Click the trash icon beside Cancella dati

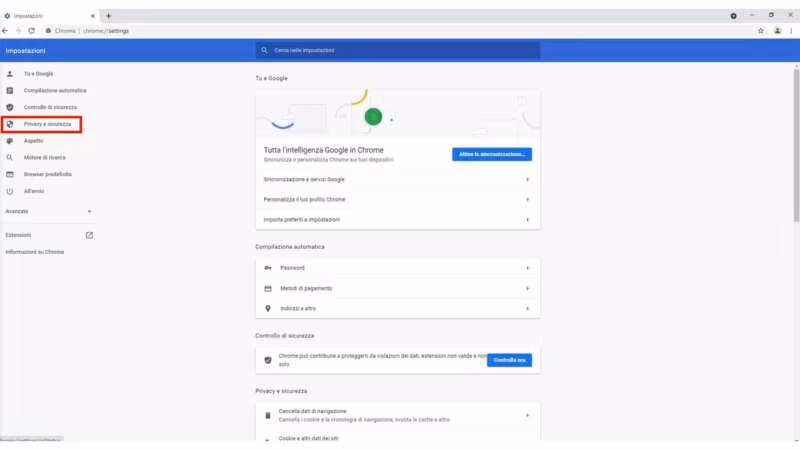coord(268,415)
